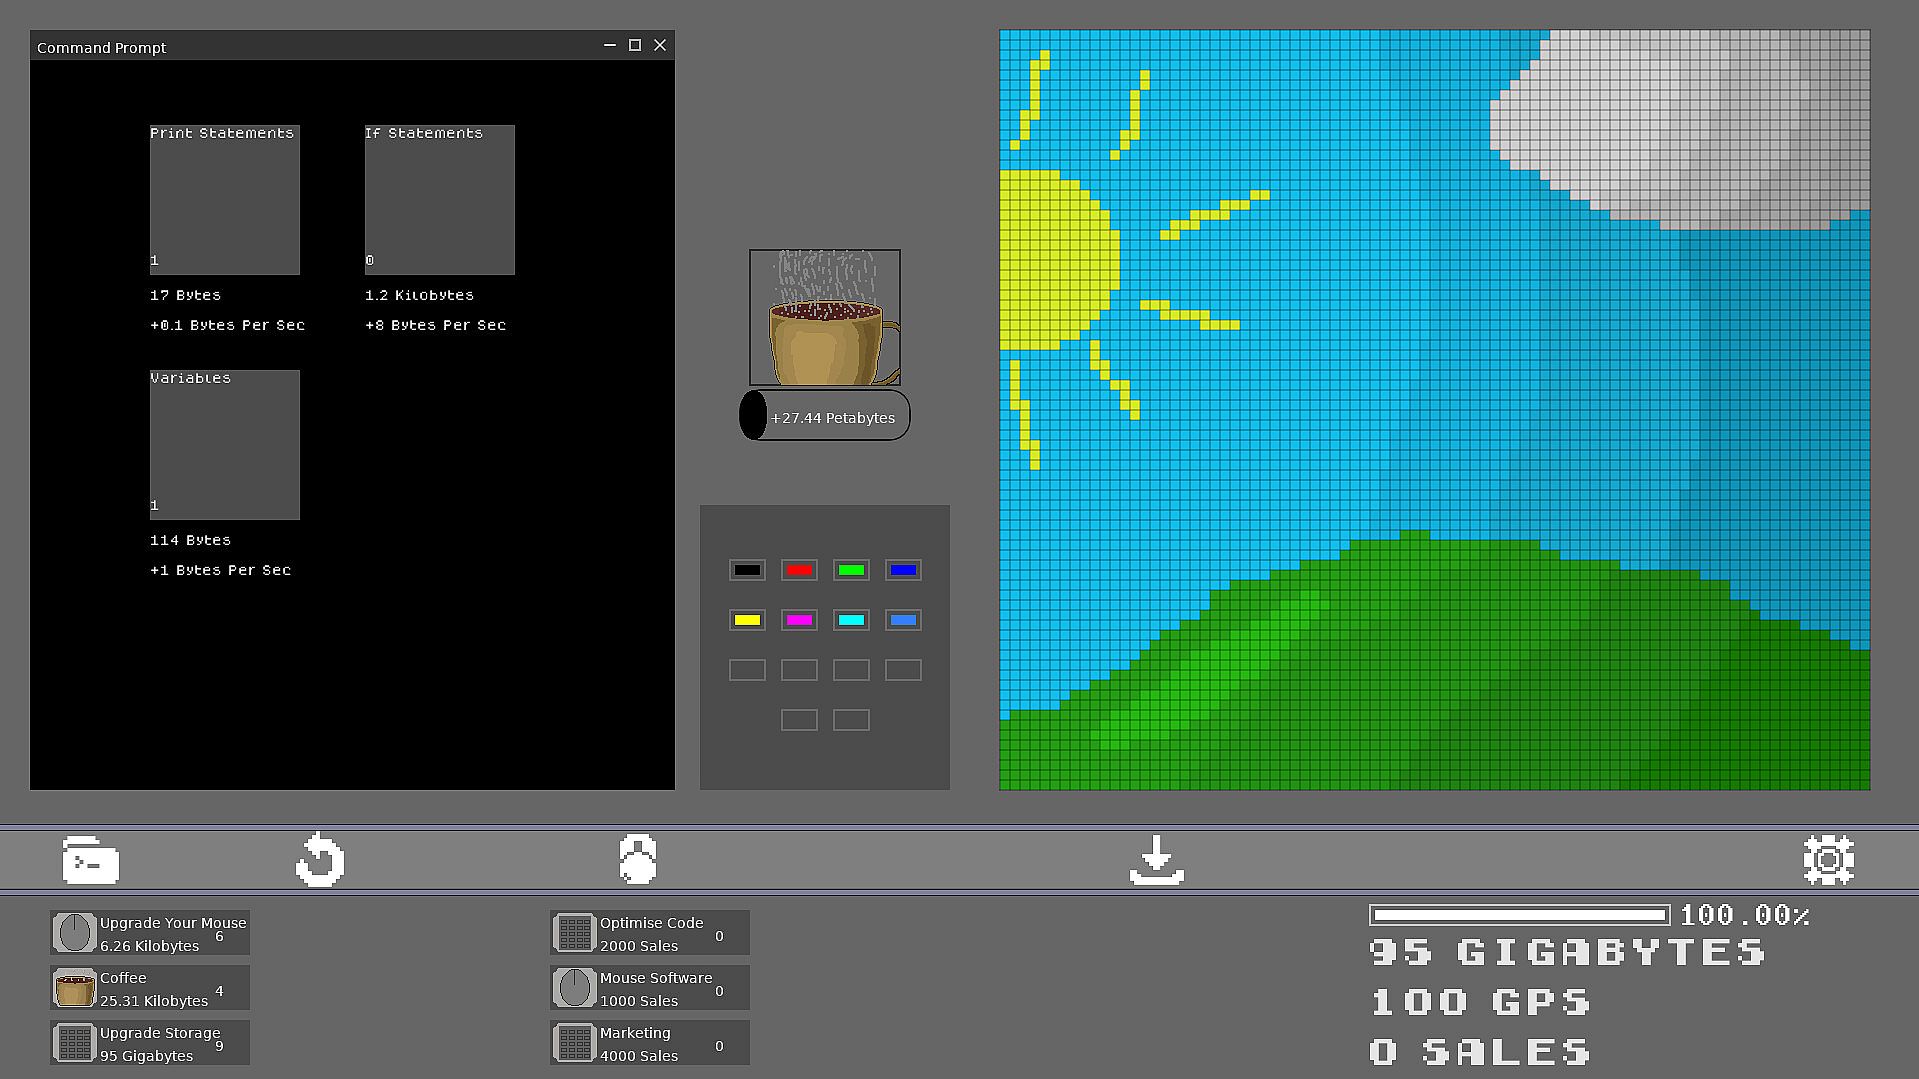Buy the Mouse Software upgrade
Image resolution: width=1919 pixels, height=1079 pixels.
650,988
